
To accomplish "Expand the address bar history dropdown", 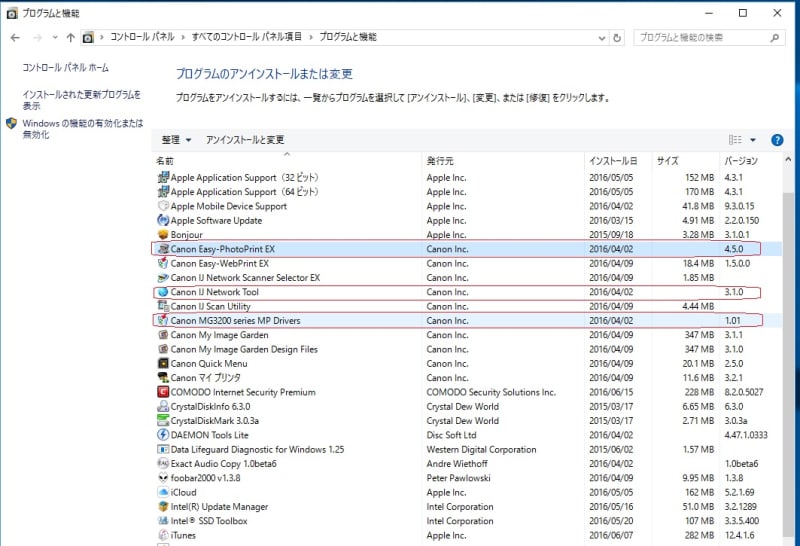I will (x=602, y=38).
